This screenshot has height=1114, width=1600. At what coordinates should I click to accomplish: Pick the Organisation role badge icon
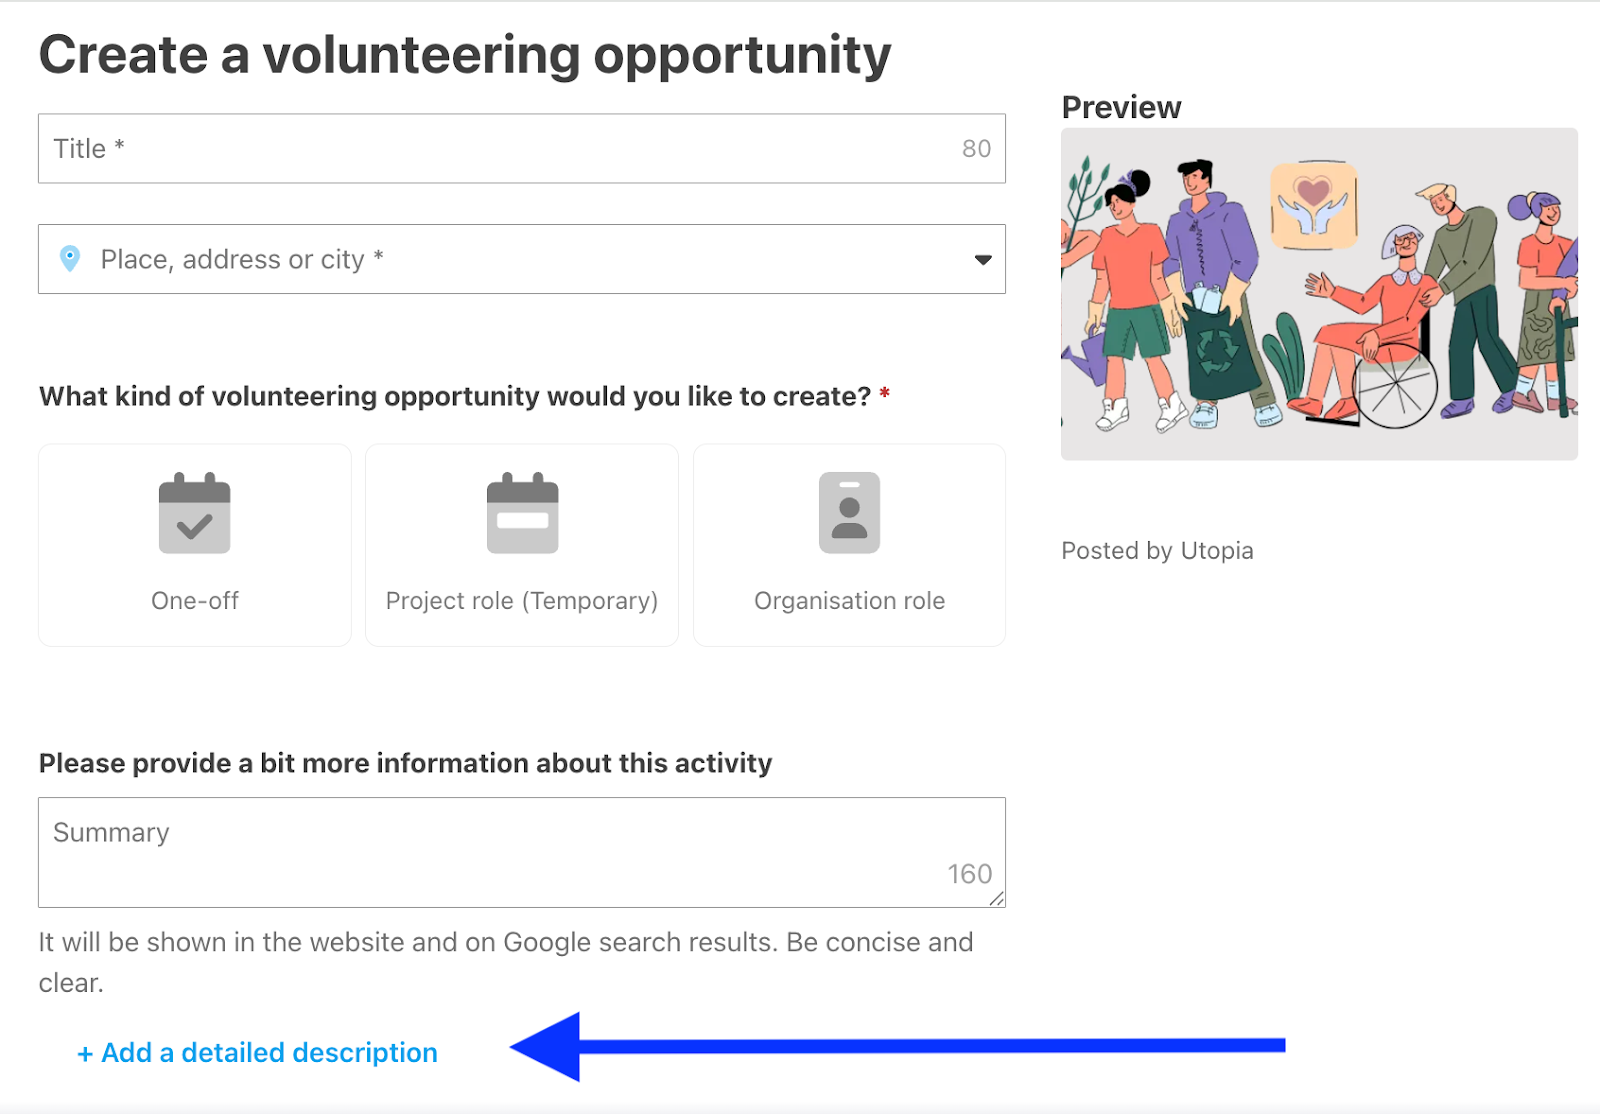[849, 513]
